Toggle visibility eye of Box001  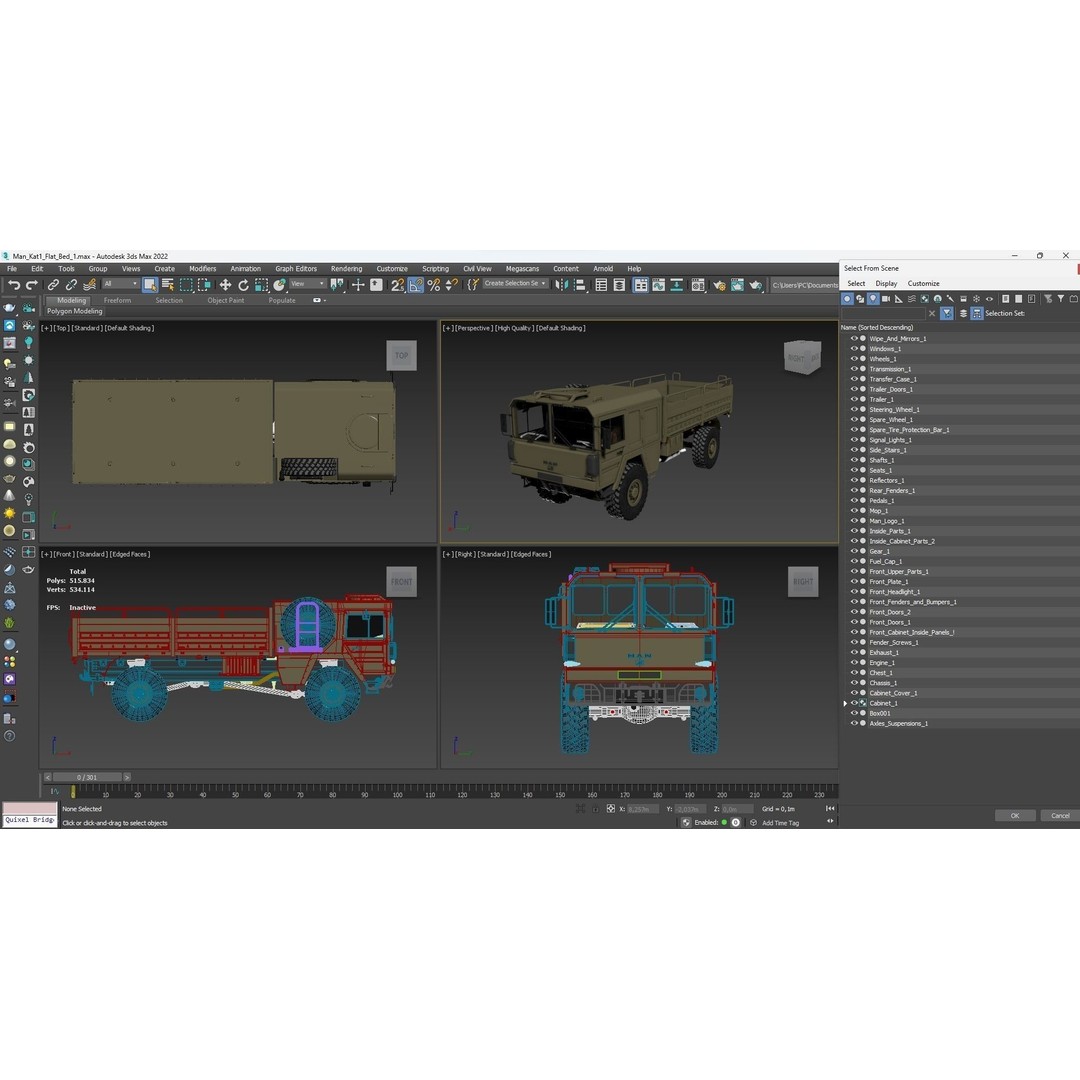[x=854, y=714]
